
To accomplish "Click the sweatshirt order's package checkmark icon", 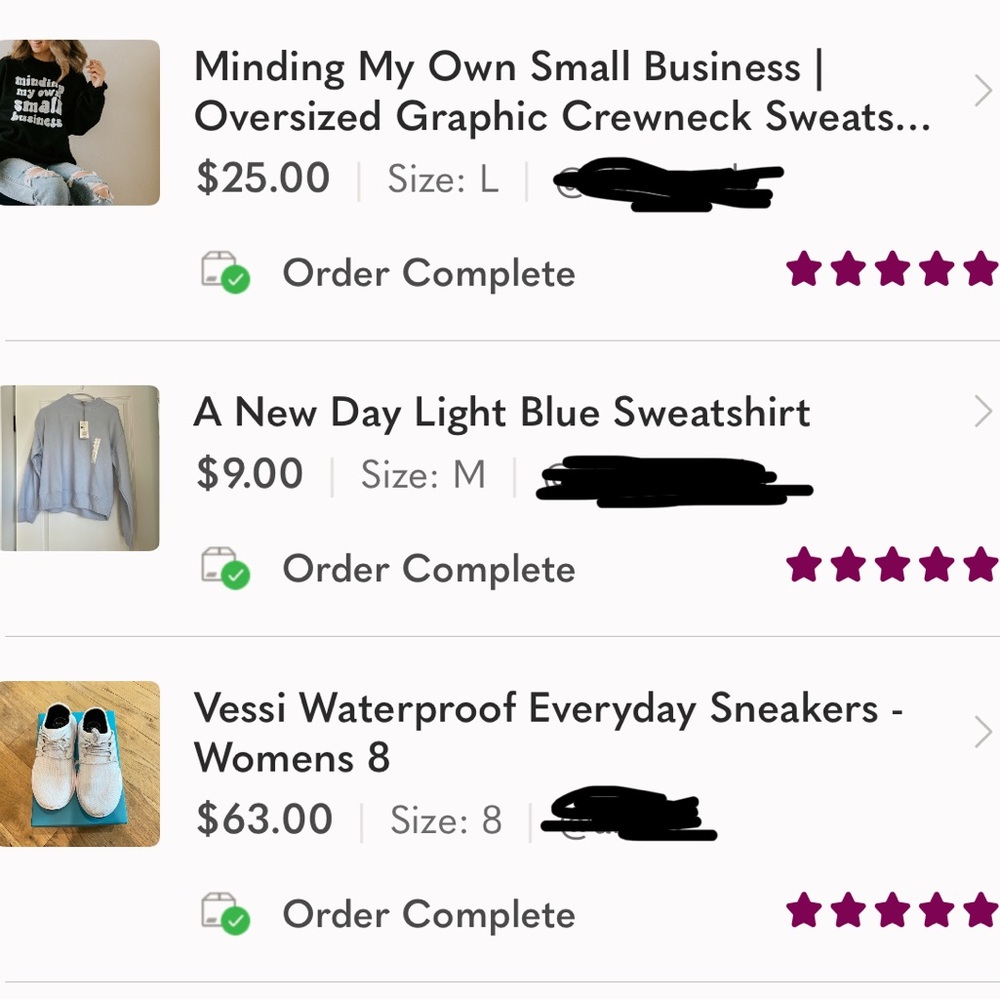I will 225,272.
